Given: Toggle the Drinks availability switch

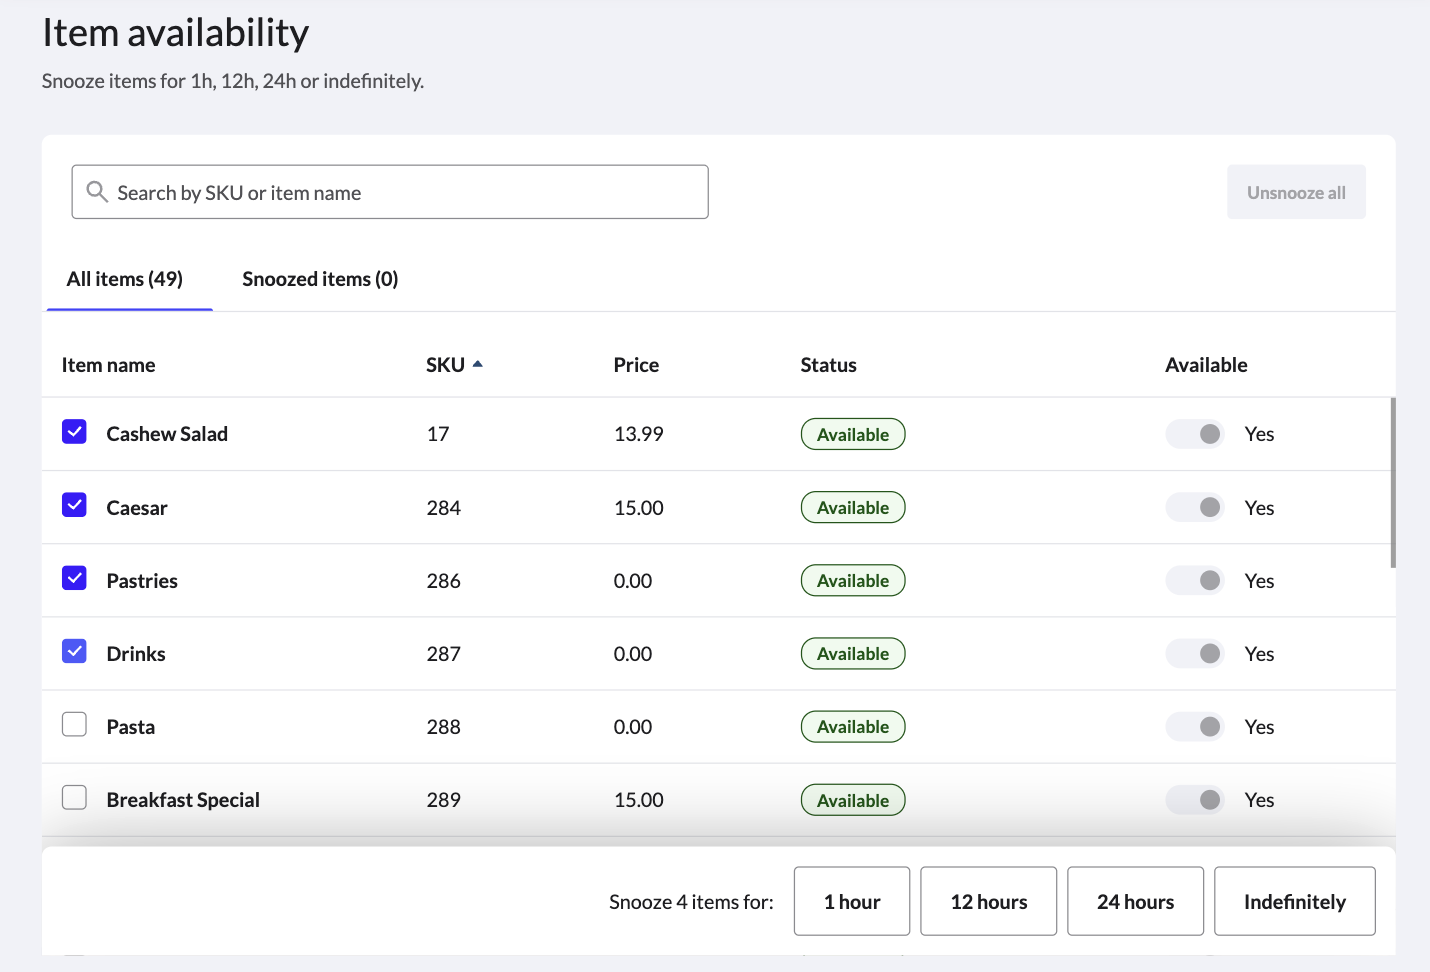Looking at the screenshot, I should 1194,653.
